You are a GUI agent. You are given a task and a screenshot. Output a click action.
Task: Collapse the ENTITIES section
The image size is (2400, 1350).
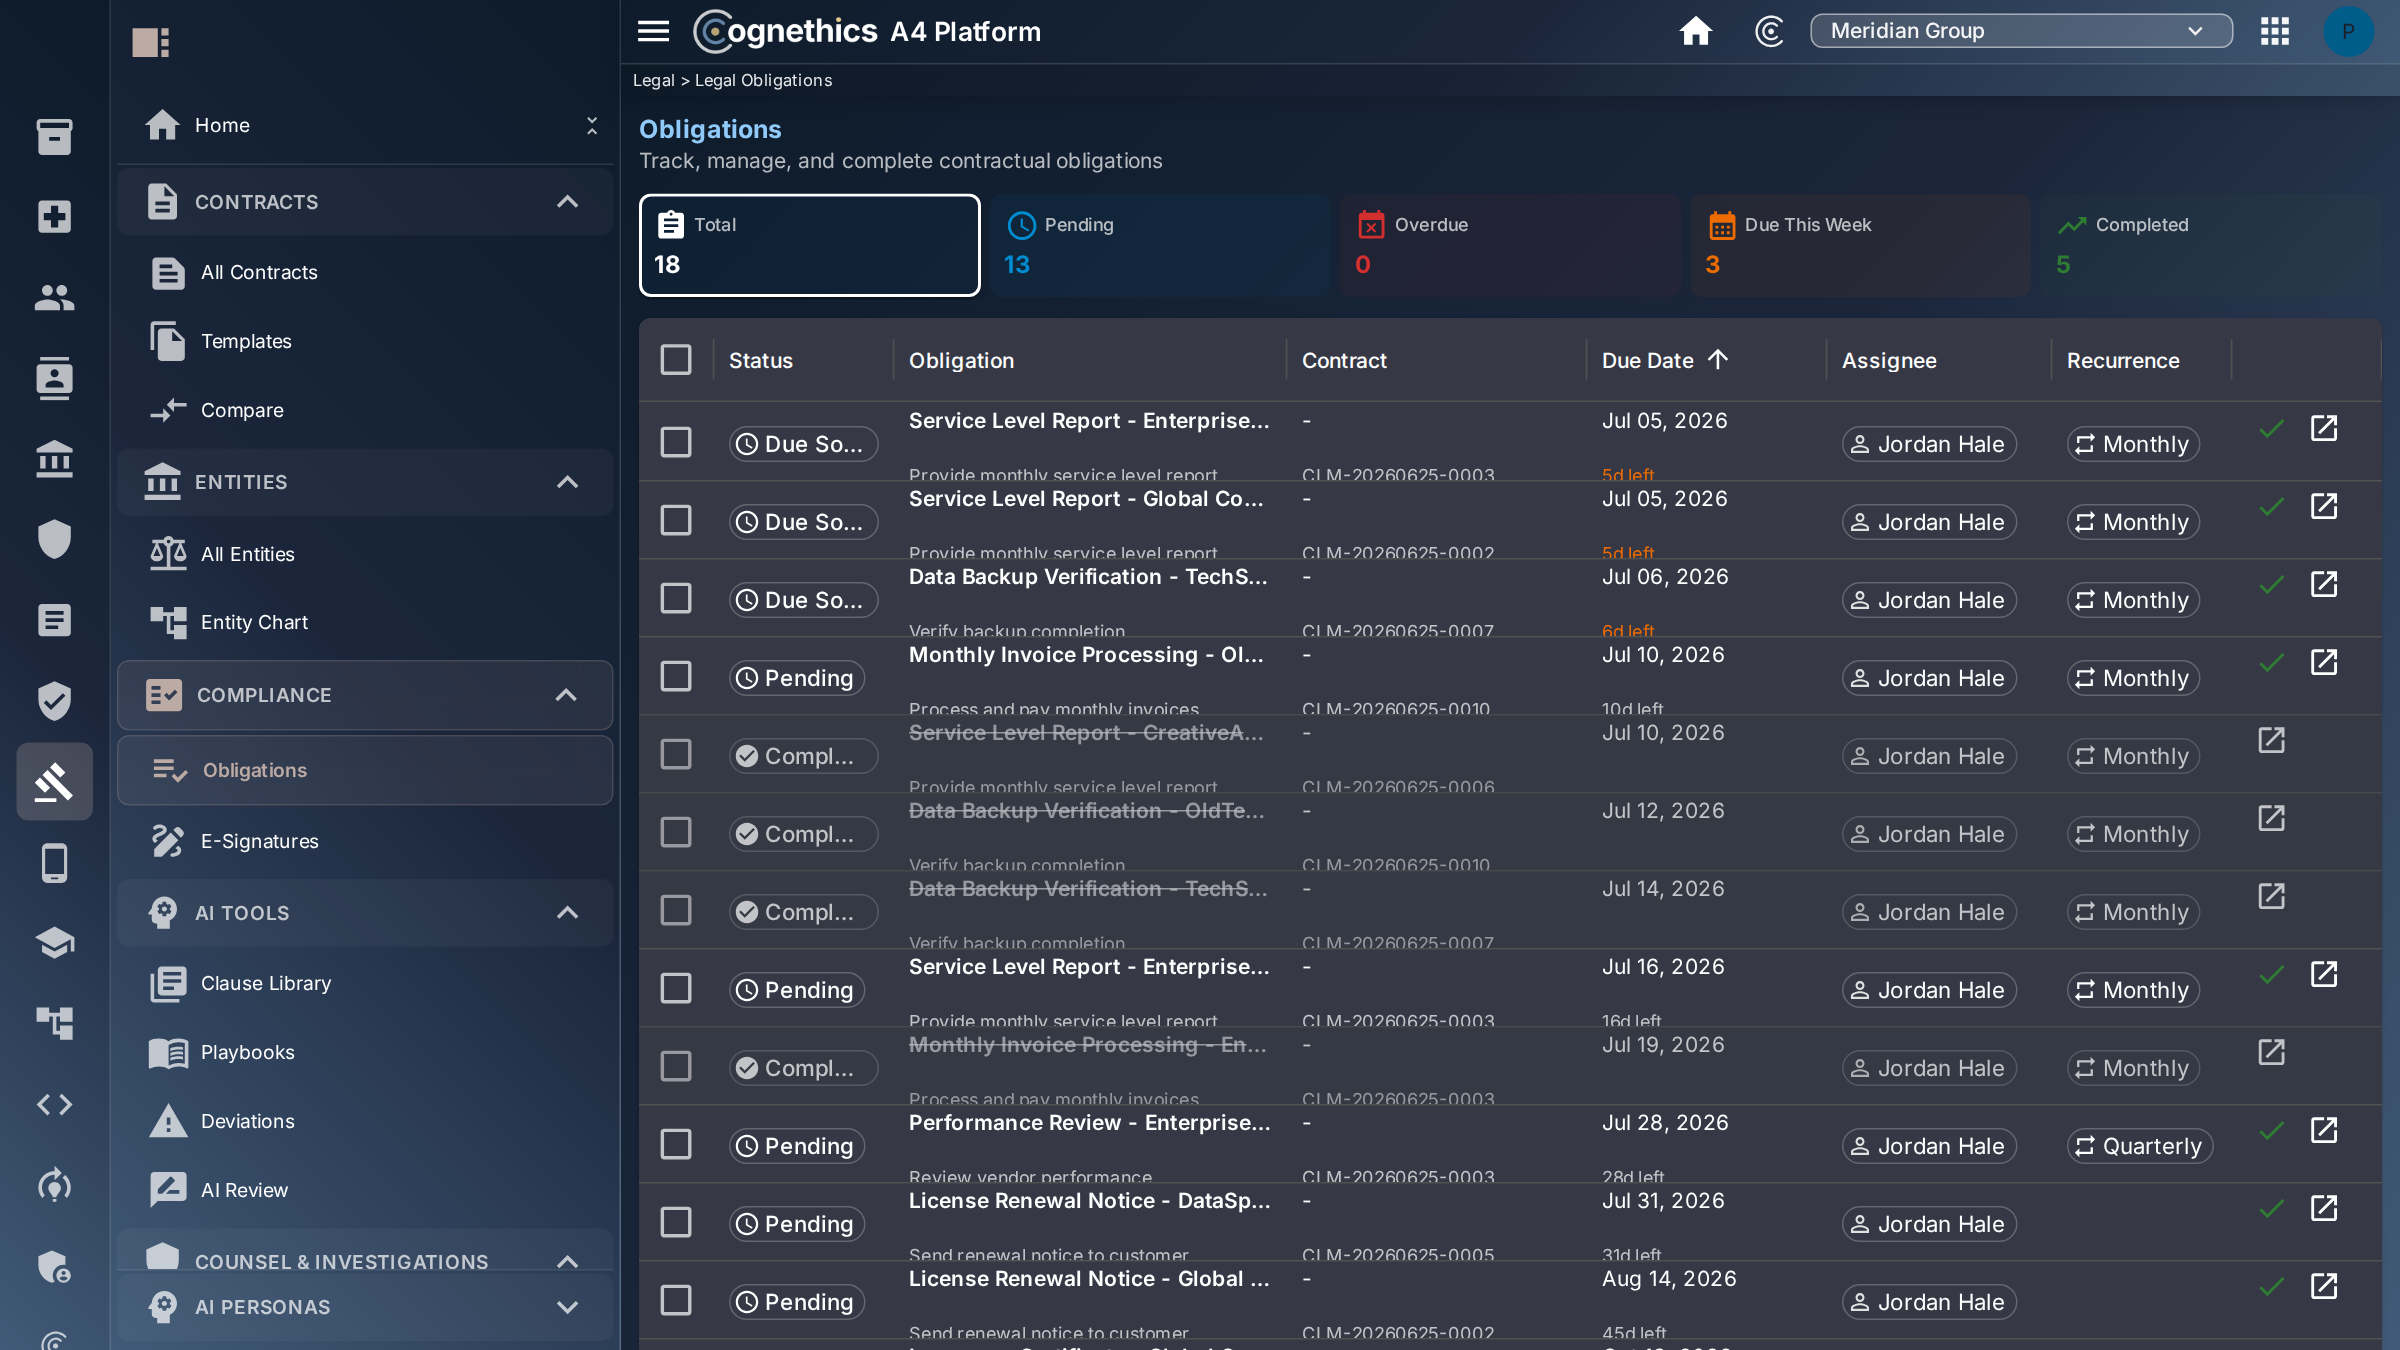[567, 482]
